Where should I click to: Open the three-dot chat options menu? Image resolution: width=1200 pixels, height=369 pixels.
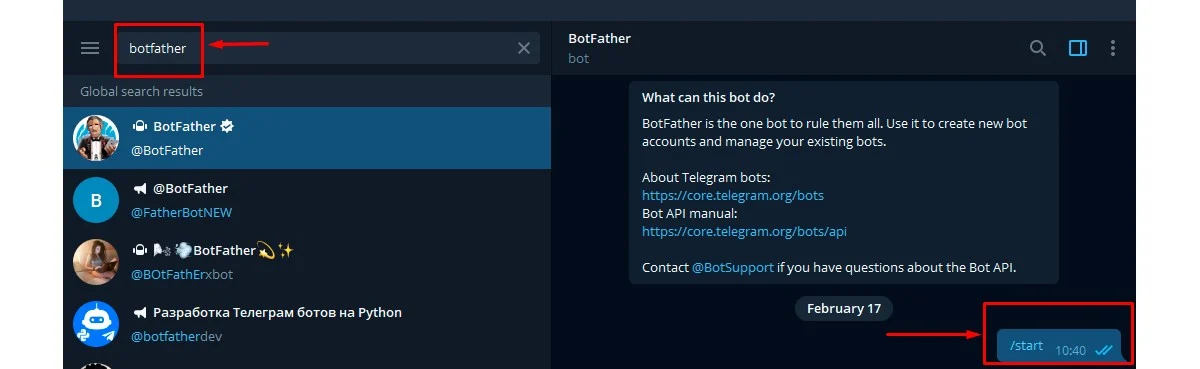tap(1113, 48)
